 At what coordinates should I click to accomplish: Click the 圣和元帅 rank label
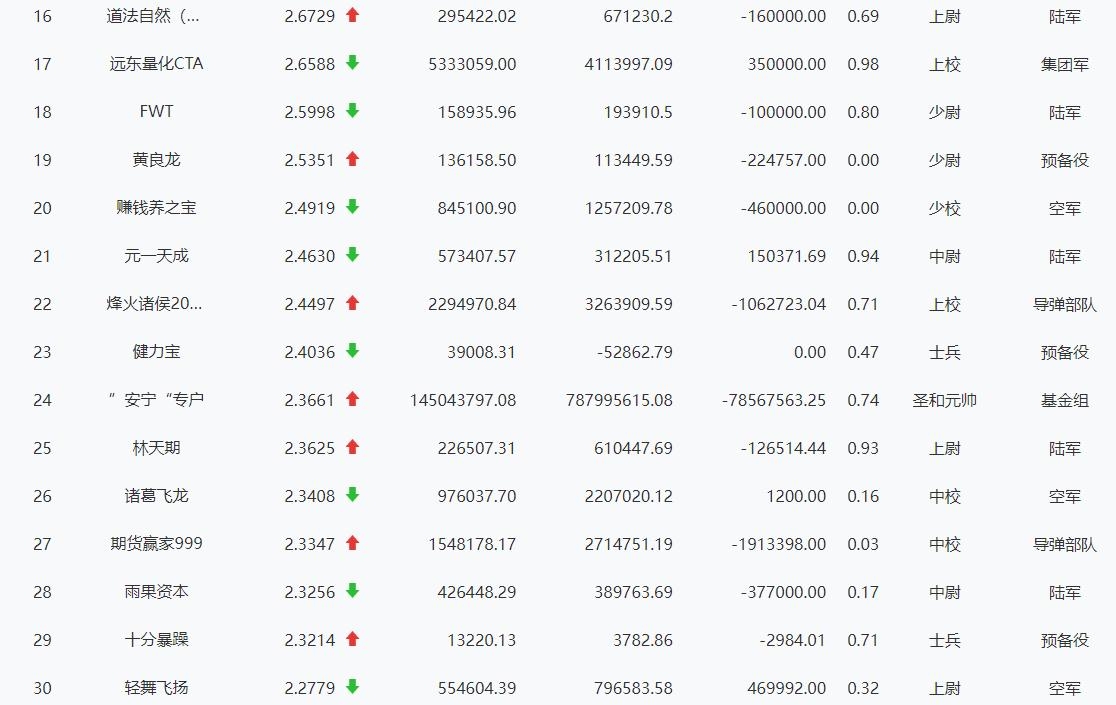(944, 400)
